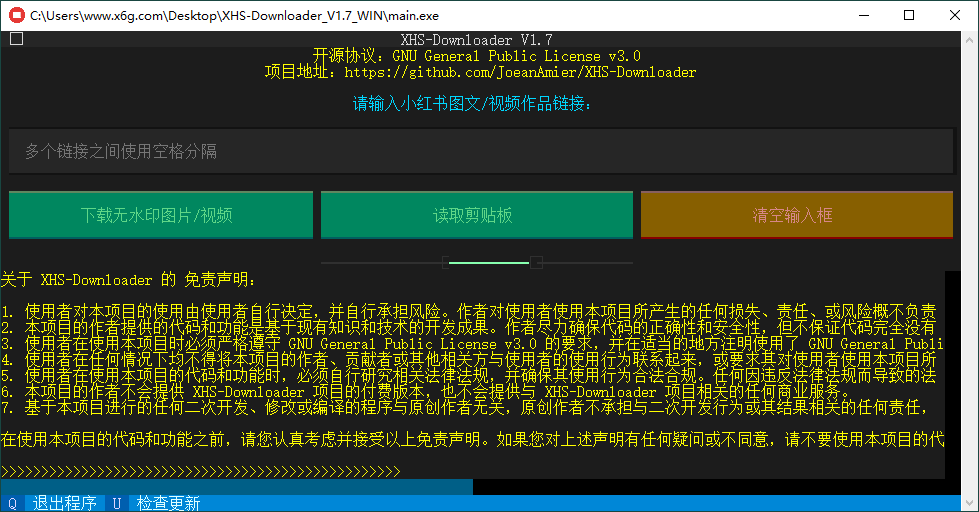
Task: Close the XHS-Downloader window
Action: coord(955,15)
